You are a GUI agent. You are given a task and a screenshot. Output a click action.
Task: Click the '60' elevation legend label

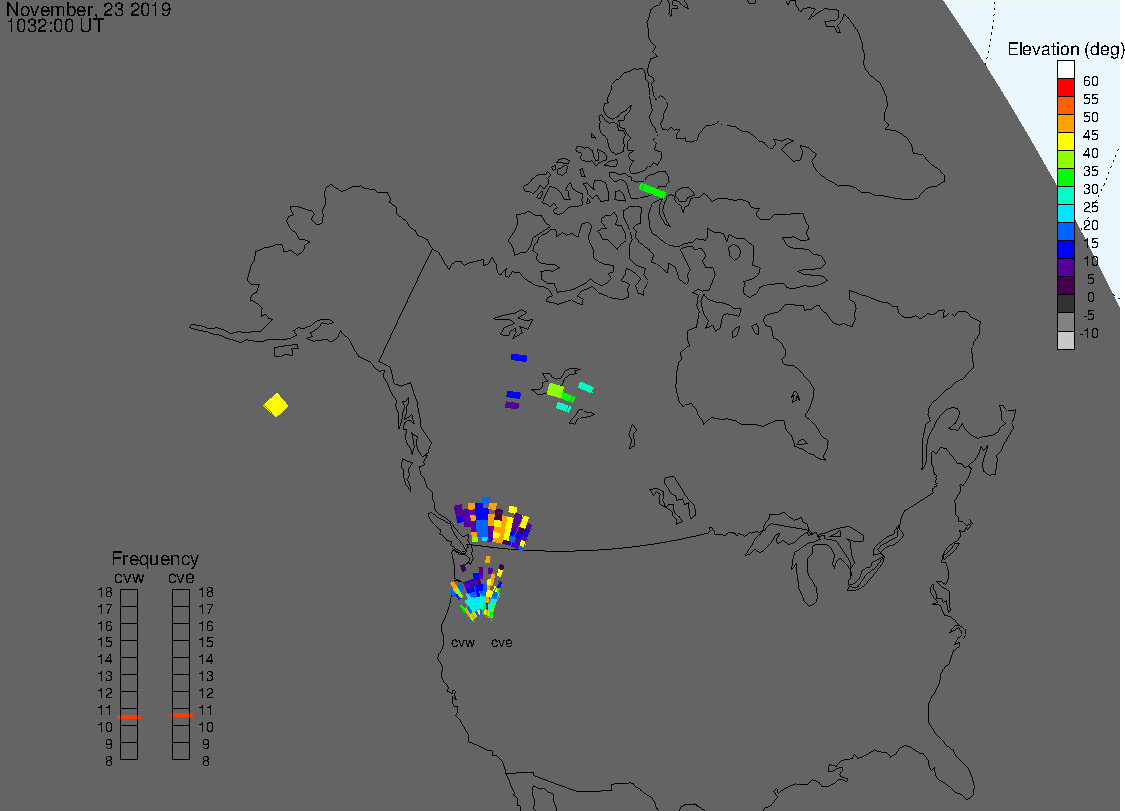(1091, 81)
